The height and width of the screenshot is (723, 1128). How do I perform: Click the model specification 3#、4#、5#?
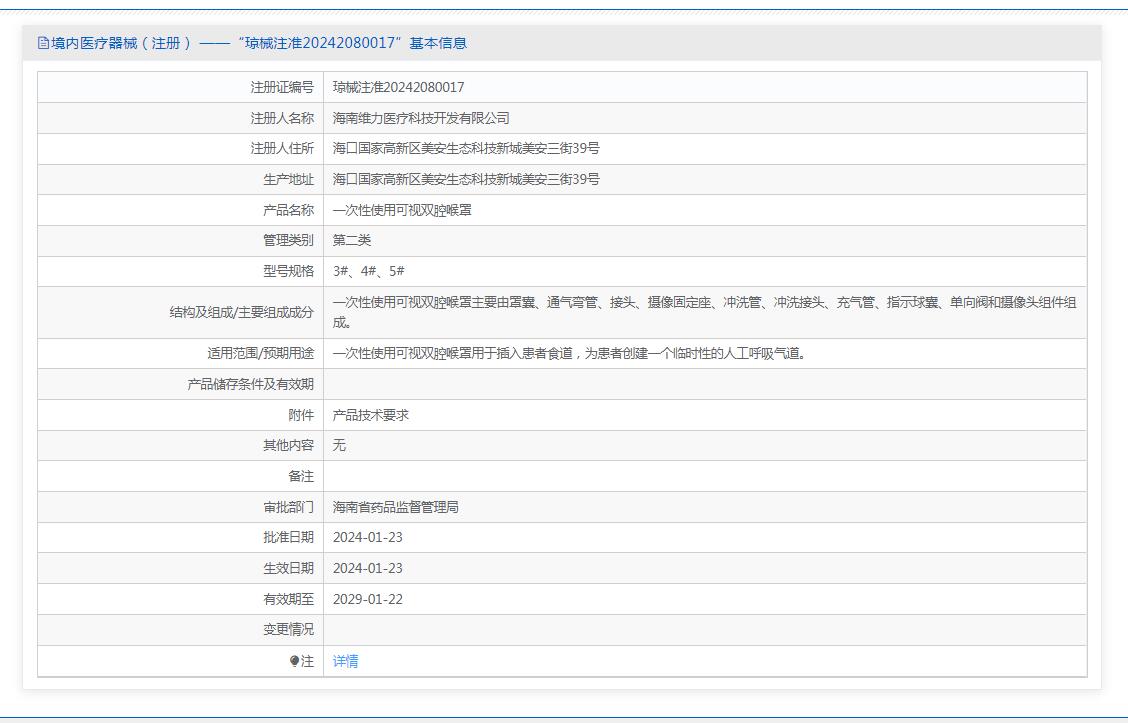[369, 271]
